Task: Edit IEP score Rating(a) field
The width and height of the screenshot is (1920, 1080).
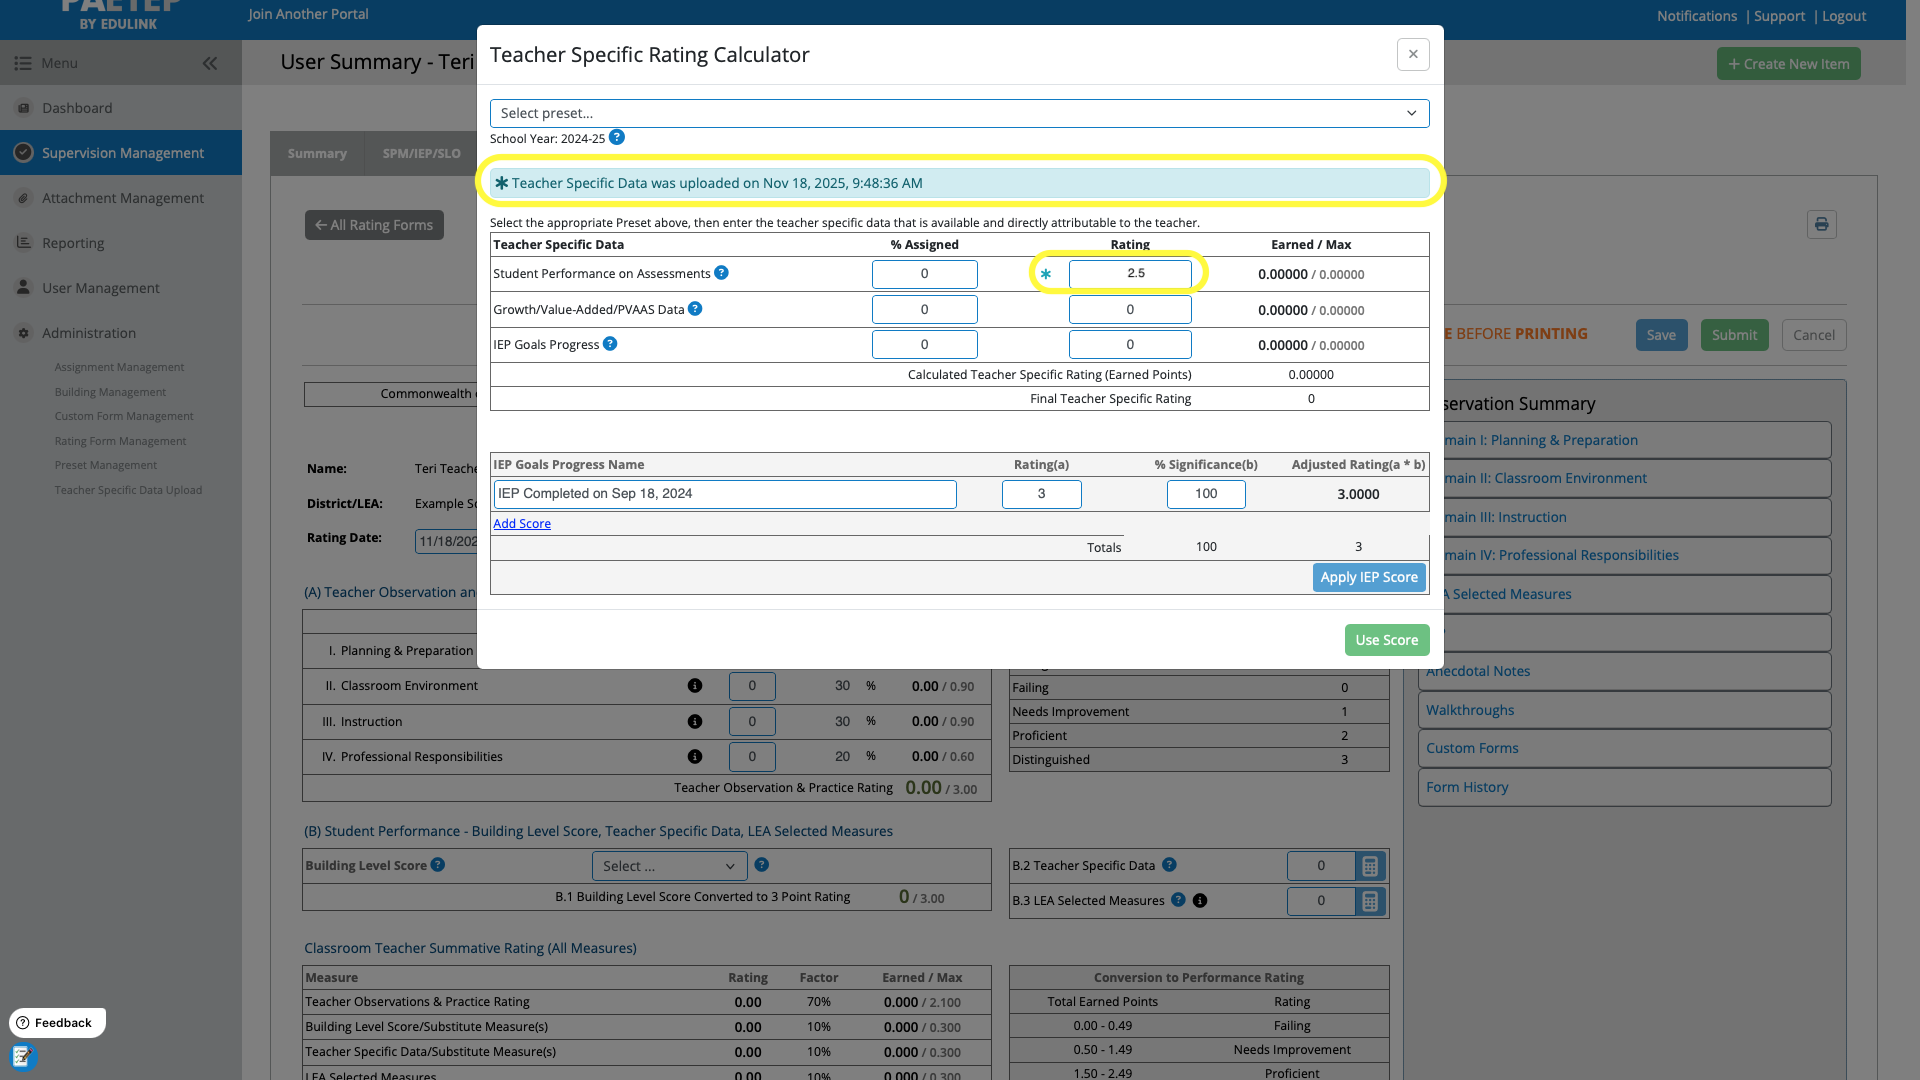Action: pos(1041,494)
